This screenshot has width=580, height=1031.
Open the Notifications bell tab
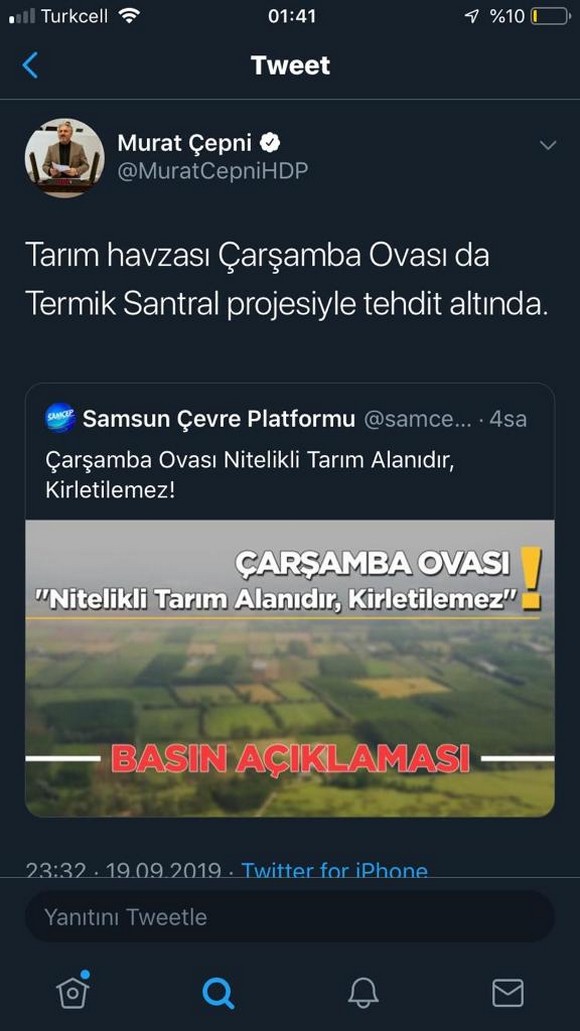coord(363,992)
